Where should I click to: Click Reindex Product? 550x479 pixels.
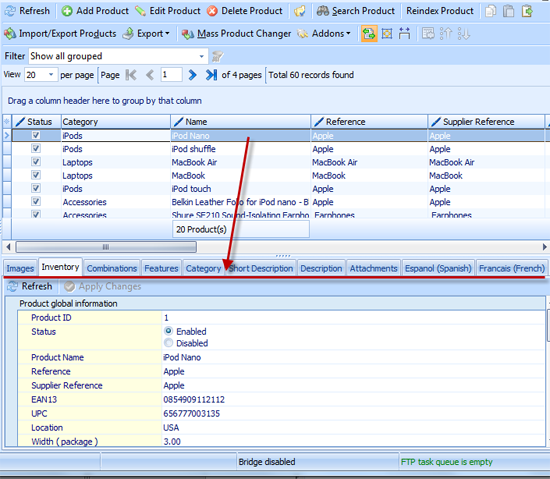(x=440, y=11)
